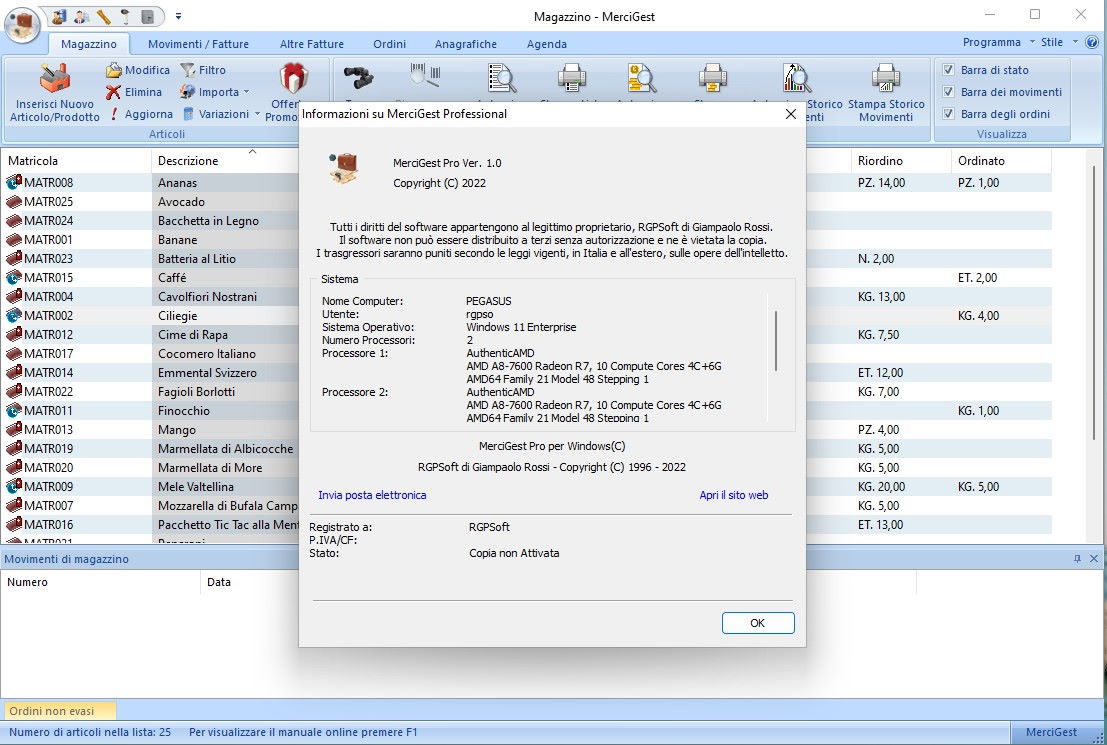Image resolution: width=1107 pixels, height=745 pixels.
Task: Close the Informazioni su MerciGest Professional dialog
Action: pyautogui.click(x=791, y=114)
